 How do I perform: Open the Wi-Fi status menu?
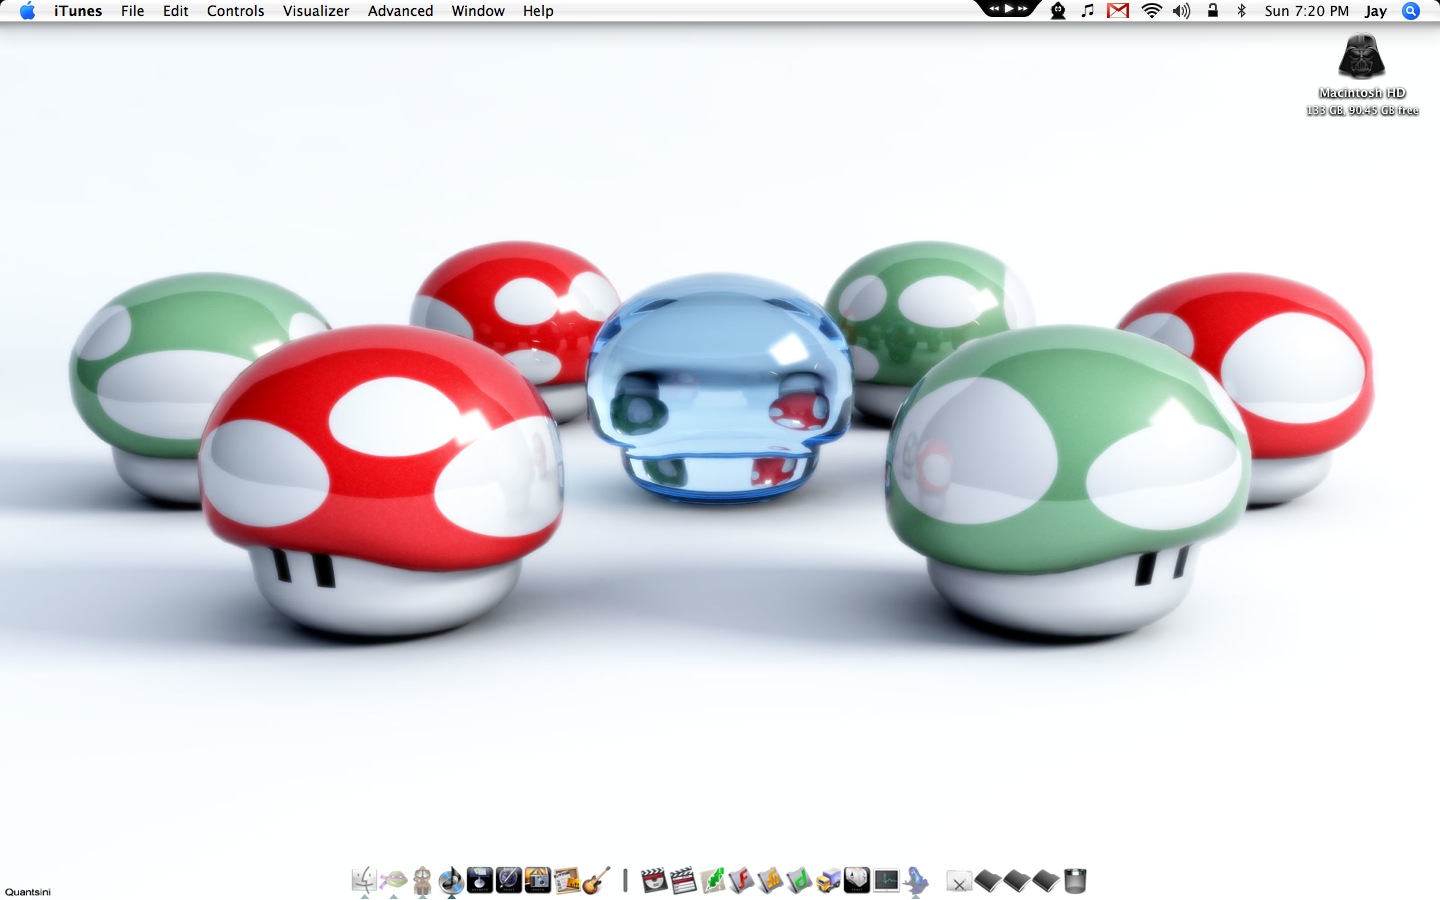click(x=1152, y=11)
